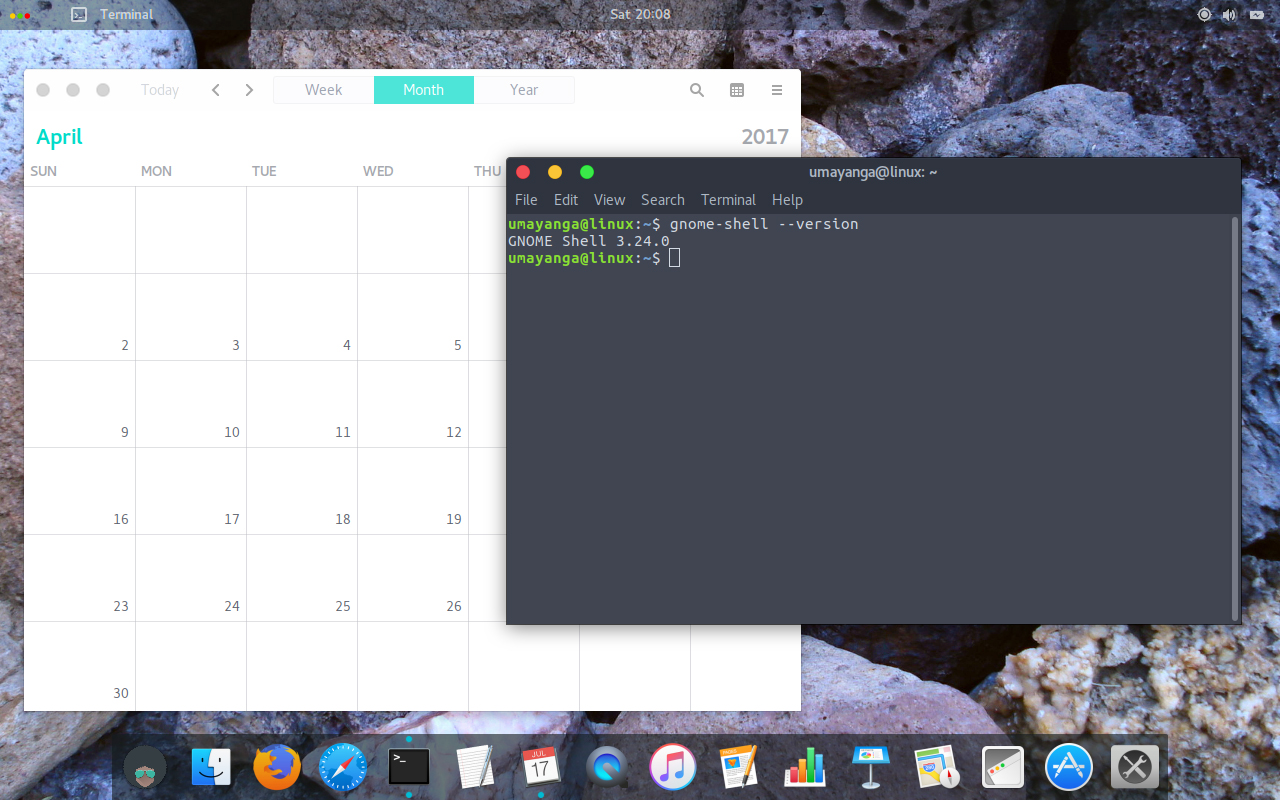Search events with Calendar magnifier icon

click(x=697, y=90)
